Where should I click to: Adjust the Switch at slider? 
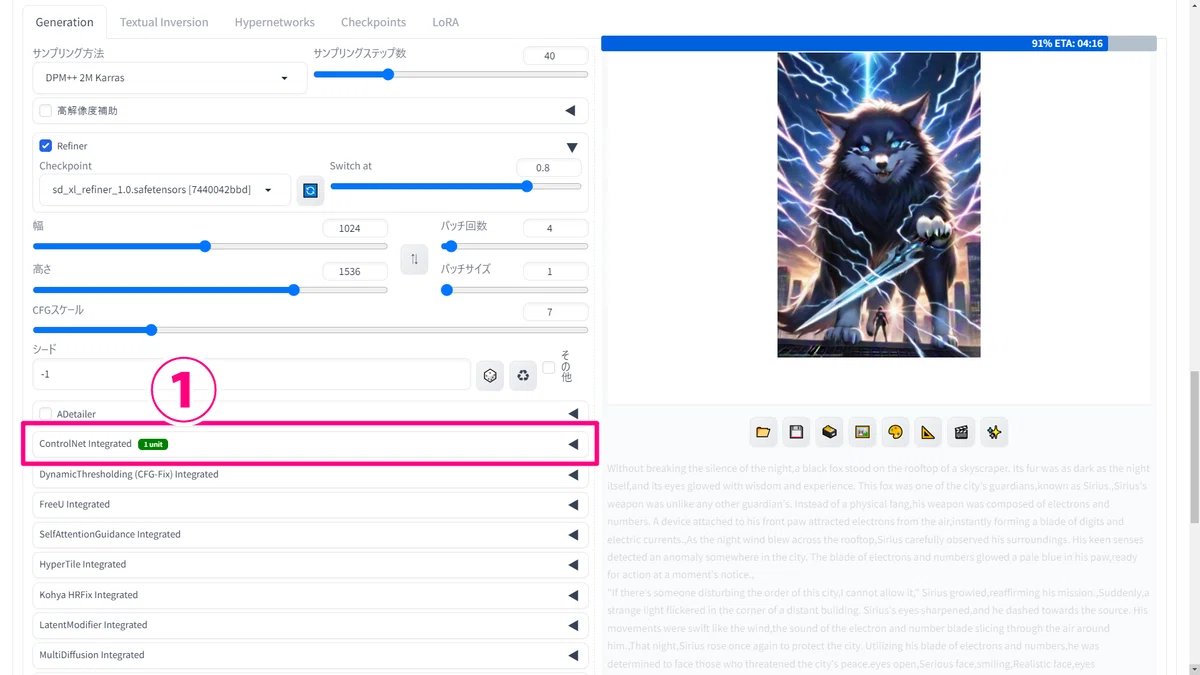[x=455, y=186]
